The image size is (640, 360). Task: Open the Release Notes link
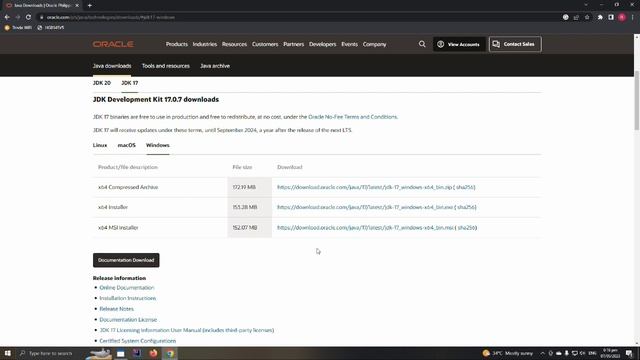116,309
